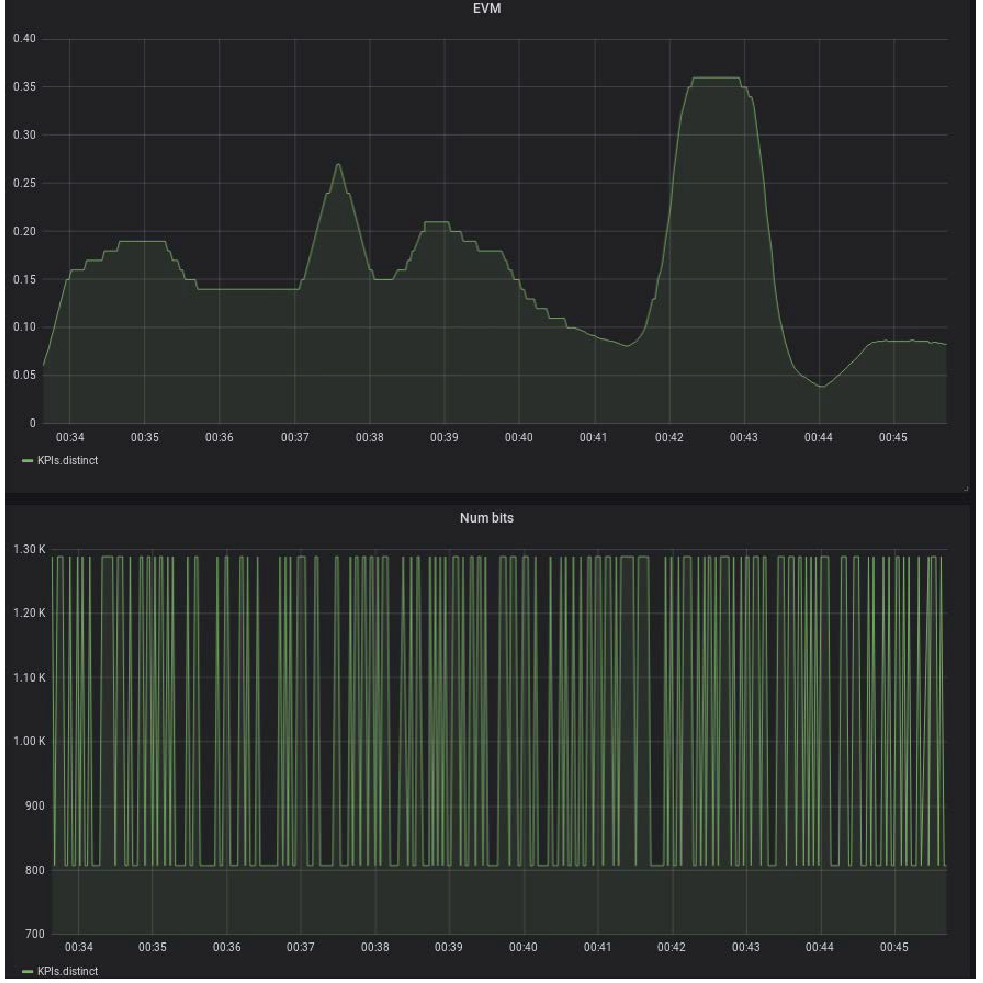Click the 00:42 tick label on Num bits axis

point(671,946)
